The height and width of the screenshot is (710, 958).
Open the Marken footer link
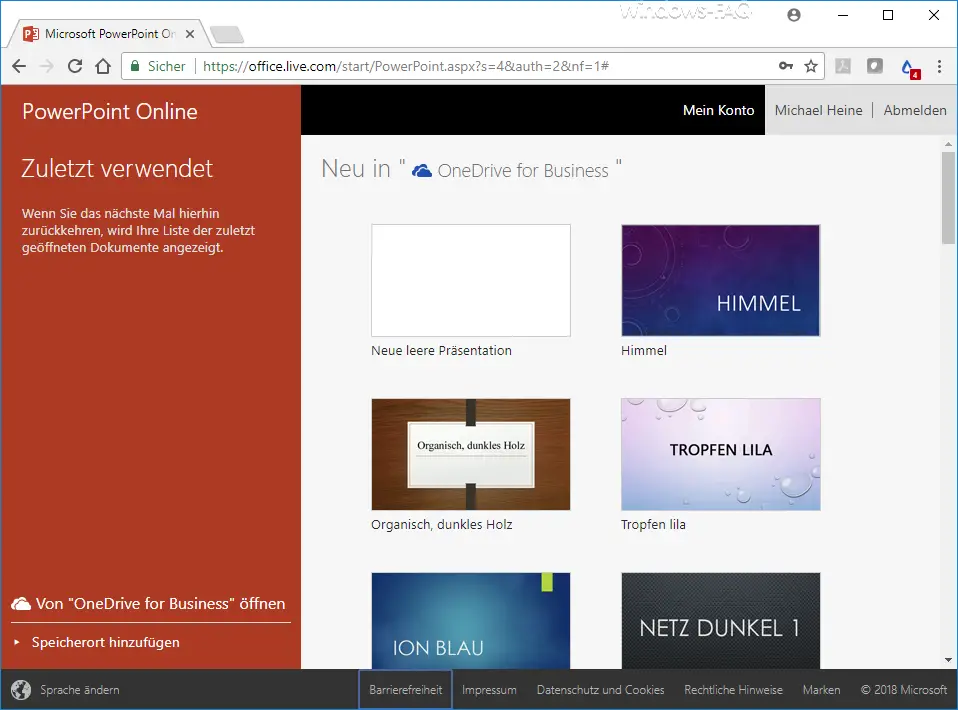click(x=822, y=690)
